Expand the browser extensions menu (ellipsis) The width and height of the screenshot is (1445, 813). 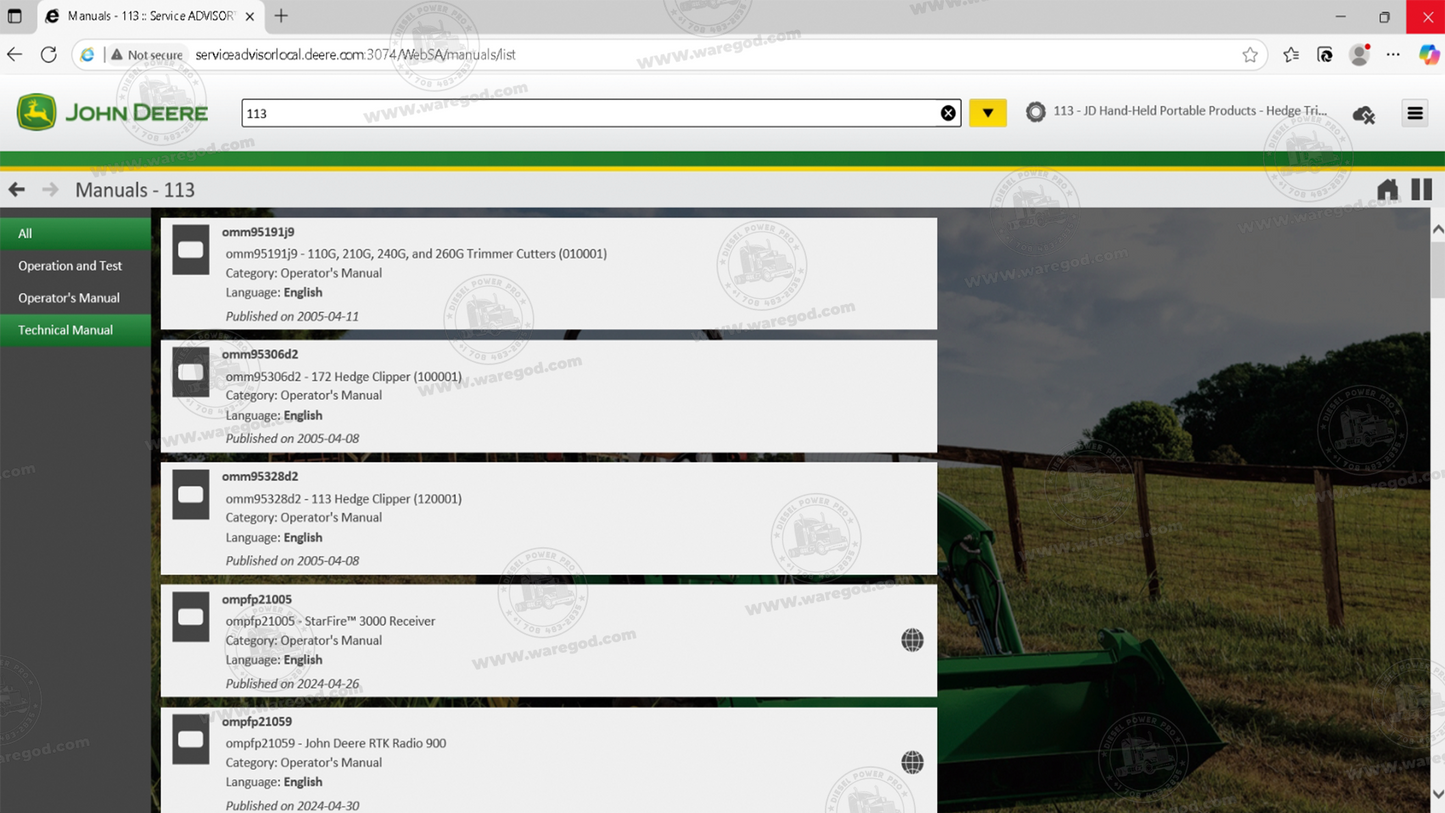pyautogui.click(x=1392, y=55)
